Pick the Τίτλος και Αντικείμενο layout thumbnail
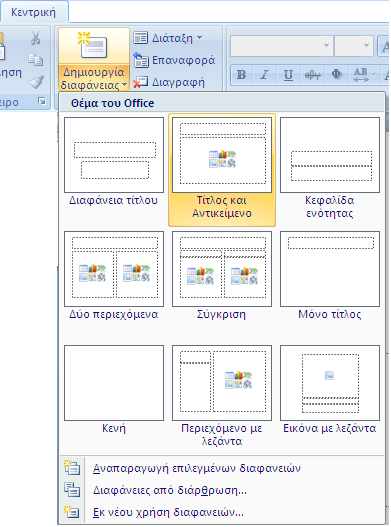 point(222,170)
